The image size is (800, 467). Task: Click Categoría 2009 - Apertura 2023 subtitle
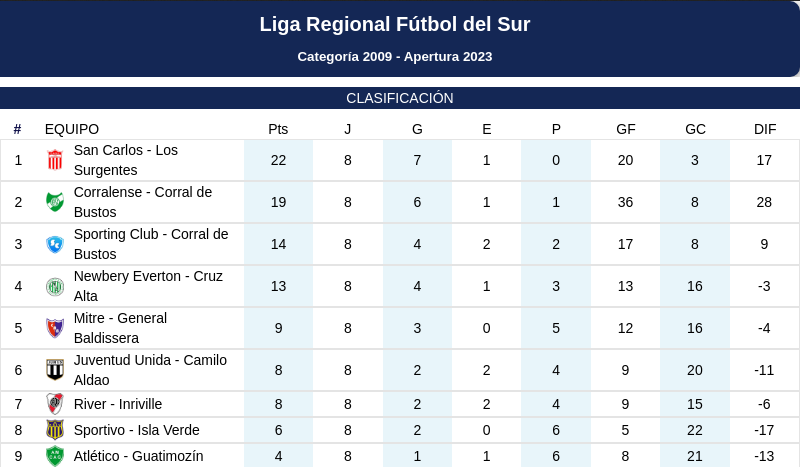(x=395, y=57)
